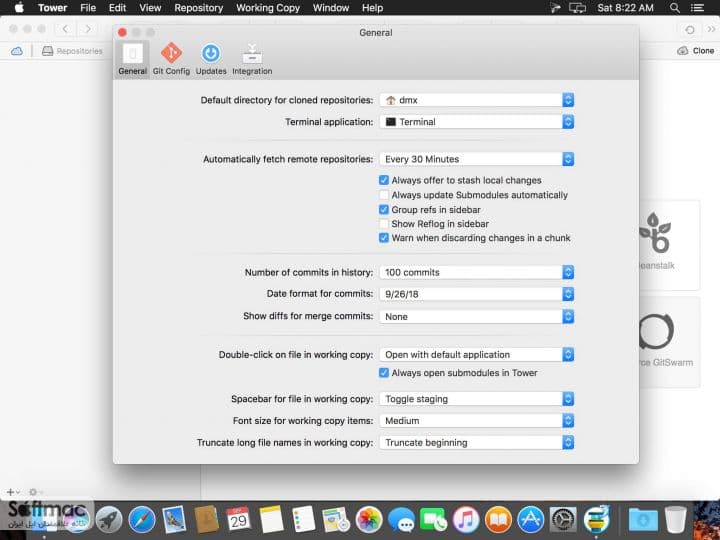Viewport: 720px width, 540px height.
Task: Click the Tower app icon in the Dock
Action: click(x=596, y=519)
